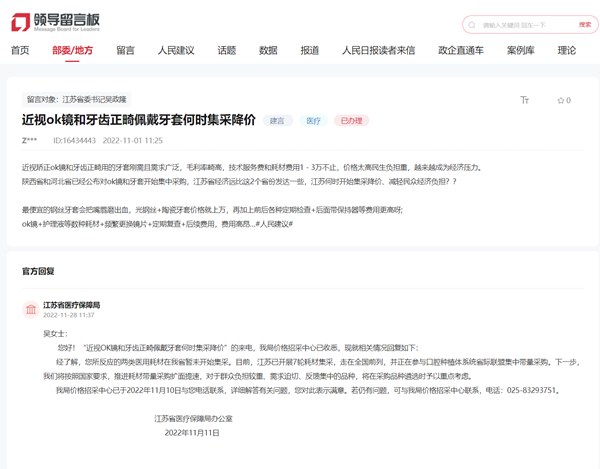Click the red 搜索 button
600x469 pixels.
coord(585,25)
